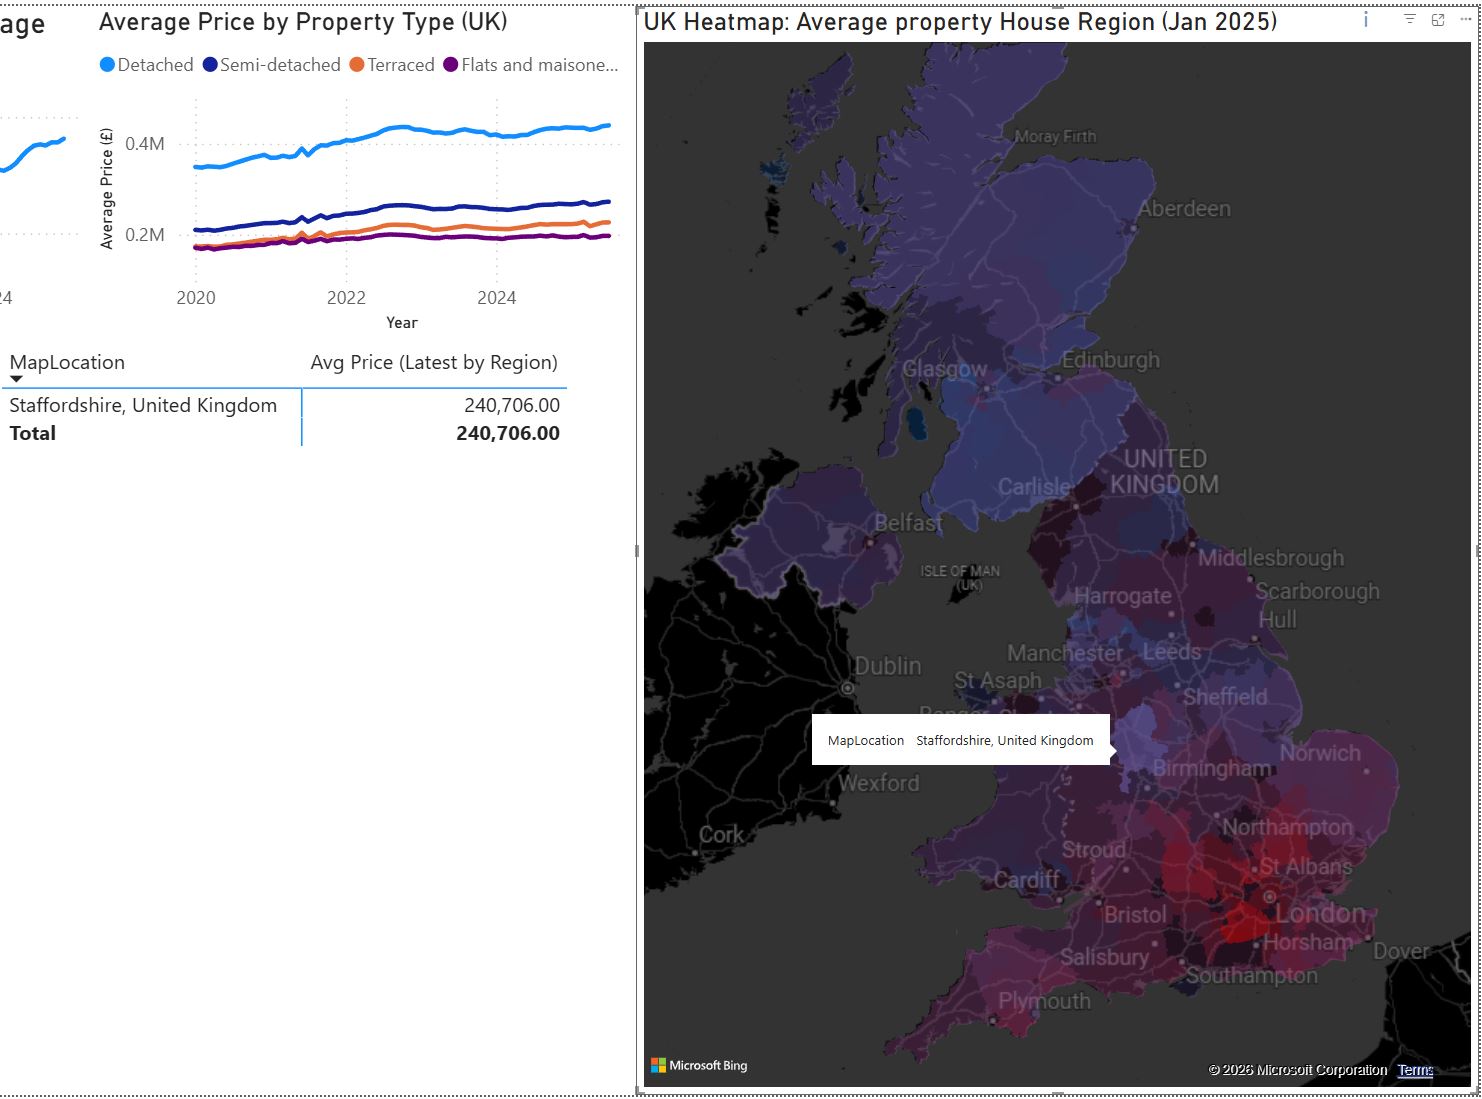
Task: Click the Belfast city marker on the map
Action: click(x=869, y=543)
